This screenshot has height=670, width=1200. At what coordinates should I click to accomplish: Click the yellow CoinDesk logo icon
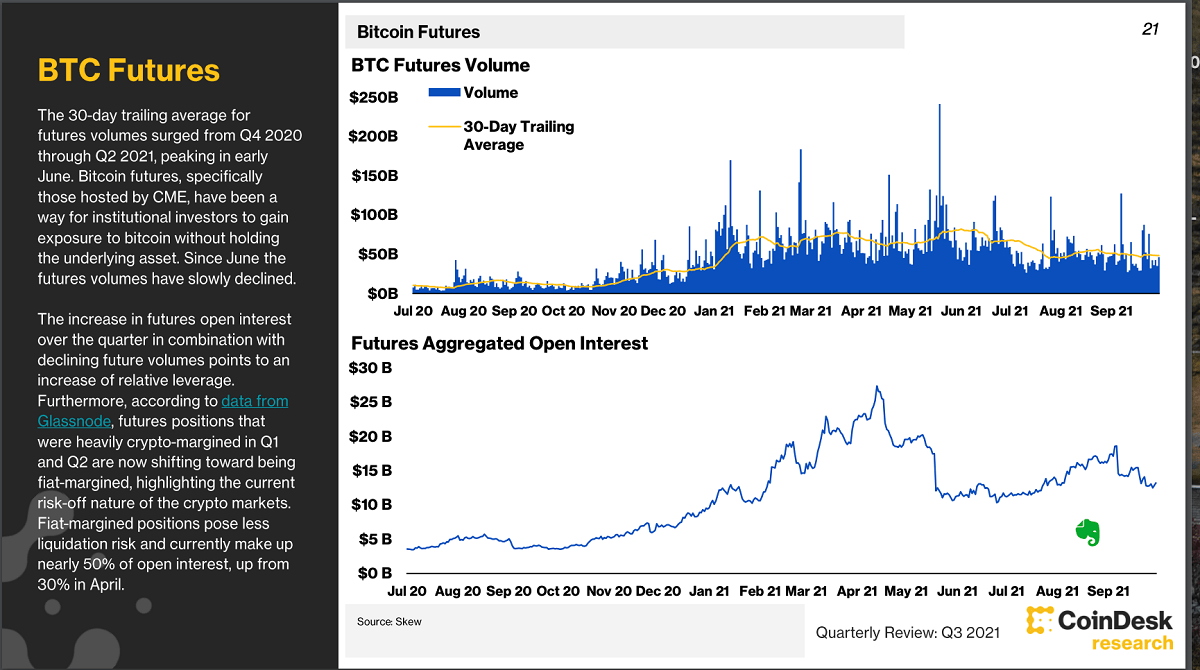[x=1041, y=621]
